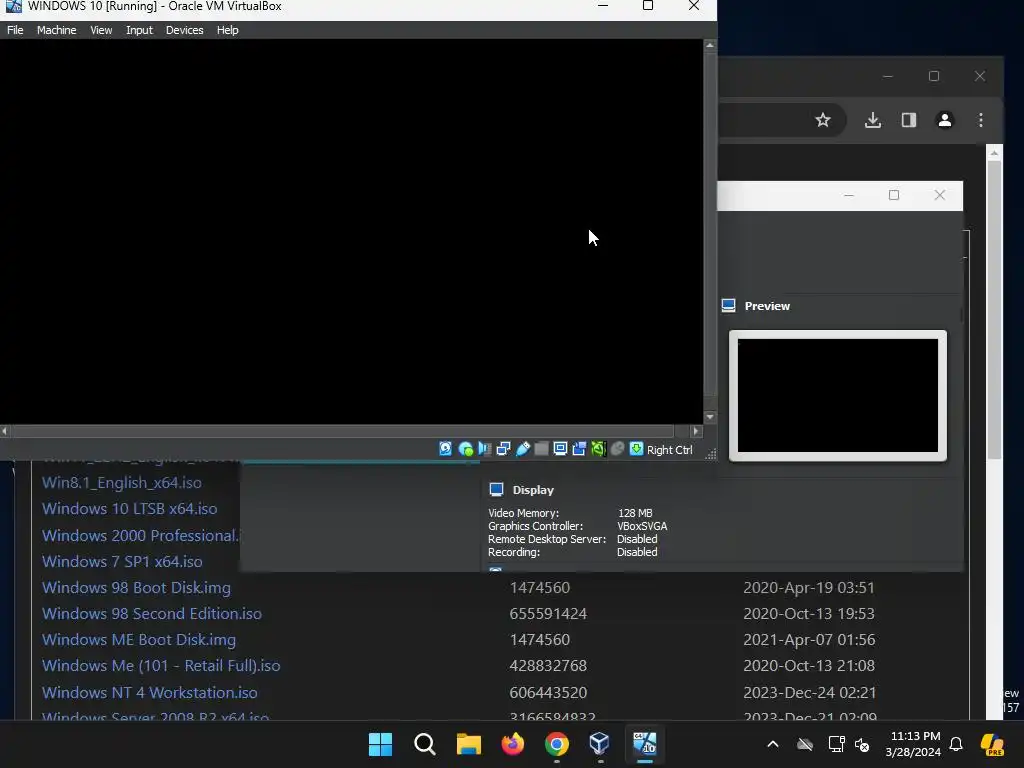Switch to Google Chrome on taskbar

click(x=556, y=744)
